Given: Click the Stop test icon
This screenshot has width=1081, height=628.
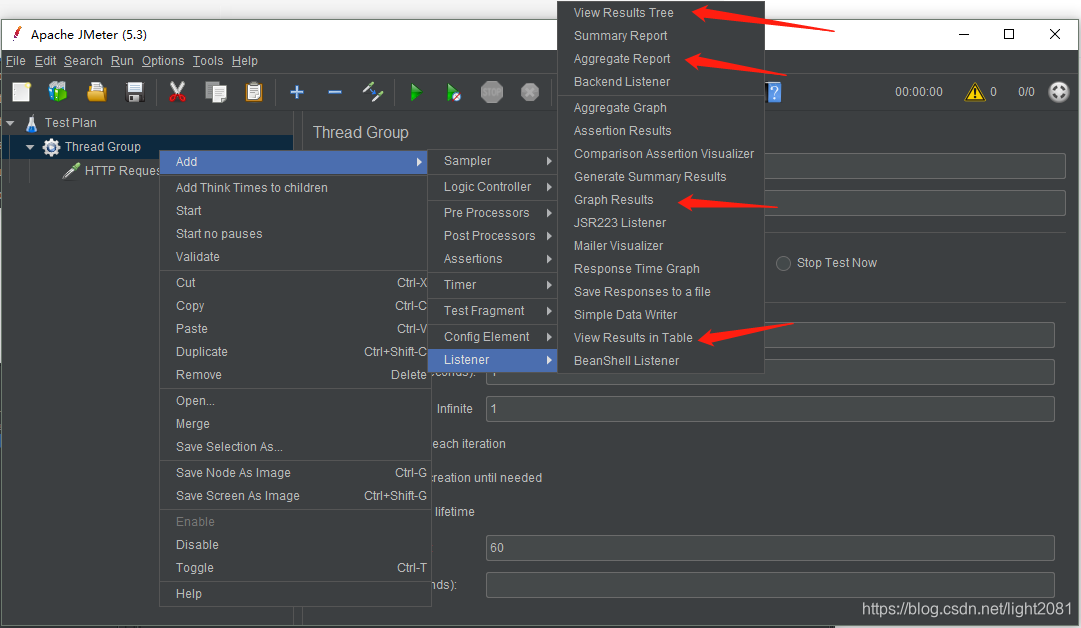Looking at the screenshot, I should [x=492, y=92].
